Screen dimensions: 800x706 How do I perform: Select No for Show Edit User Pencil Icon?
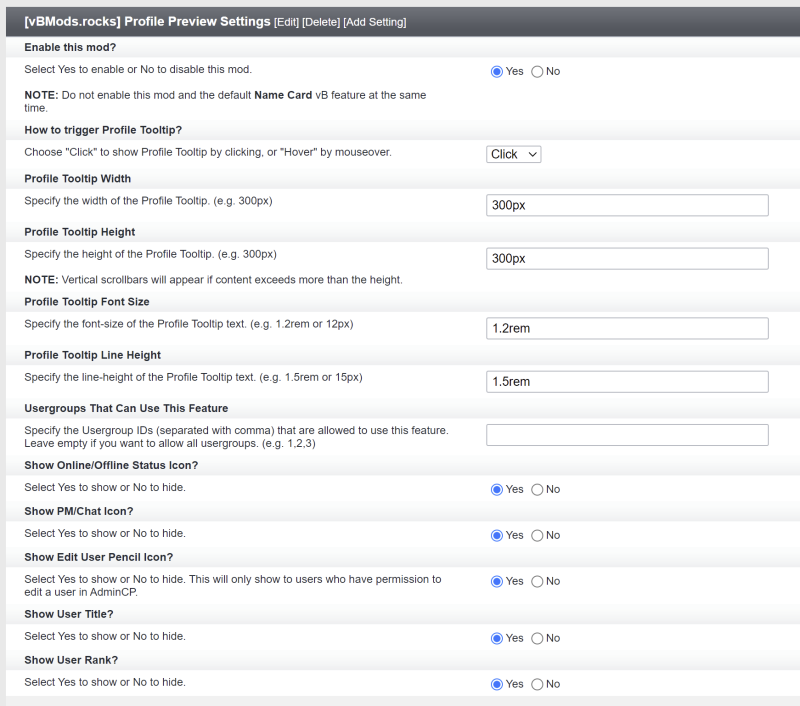point(537,582)
